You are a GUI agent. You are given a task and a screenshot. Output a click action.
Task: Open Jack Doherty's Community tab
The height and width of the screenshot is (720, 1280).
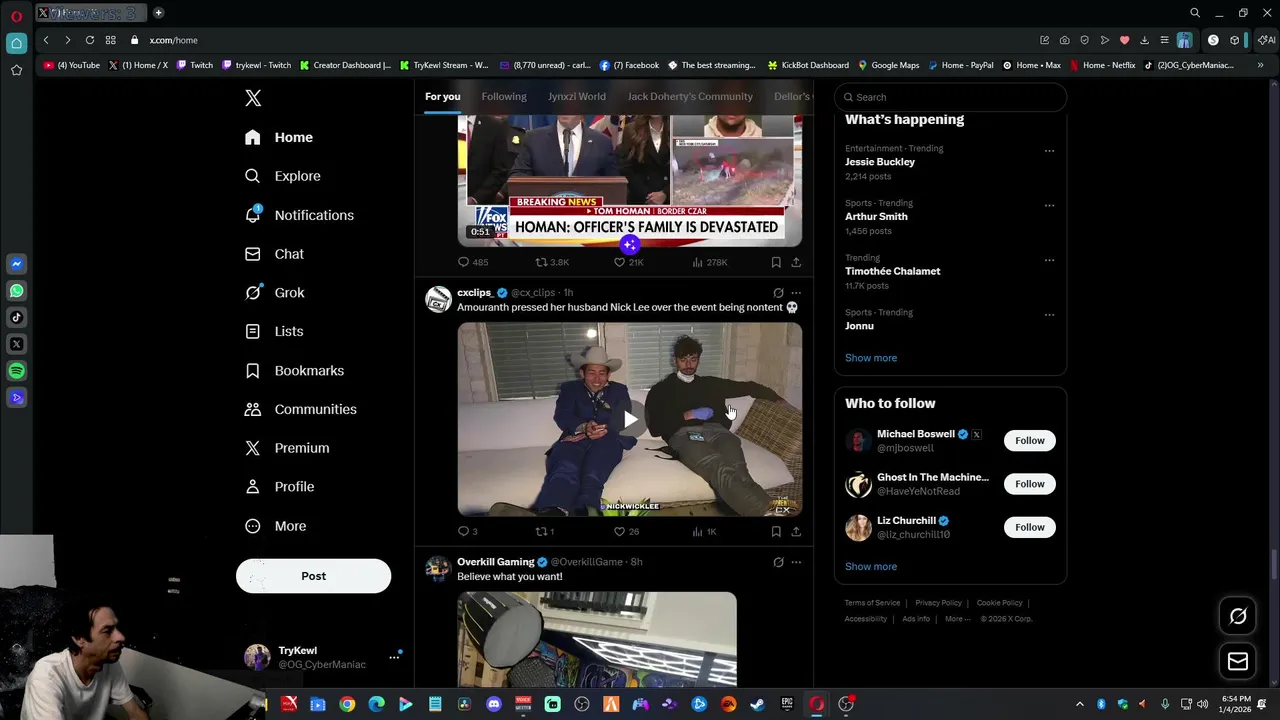[x=690, y=96]
